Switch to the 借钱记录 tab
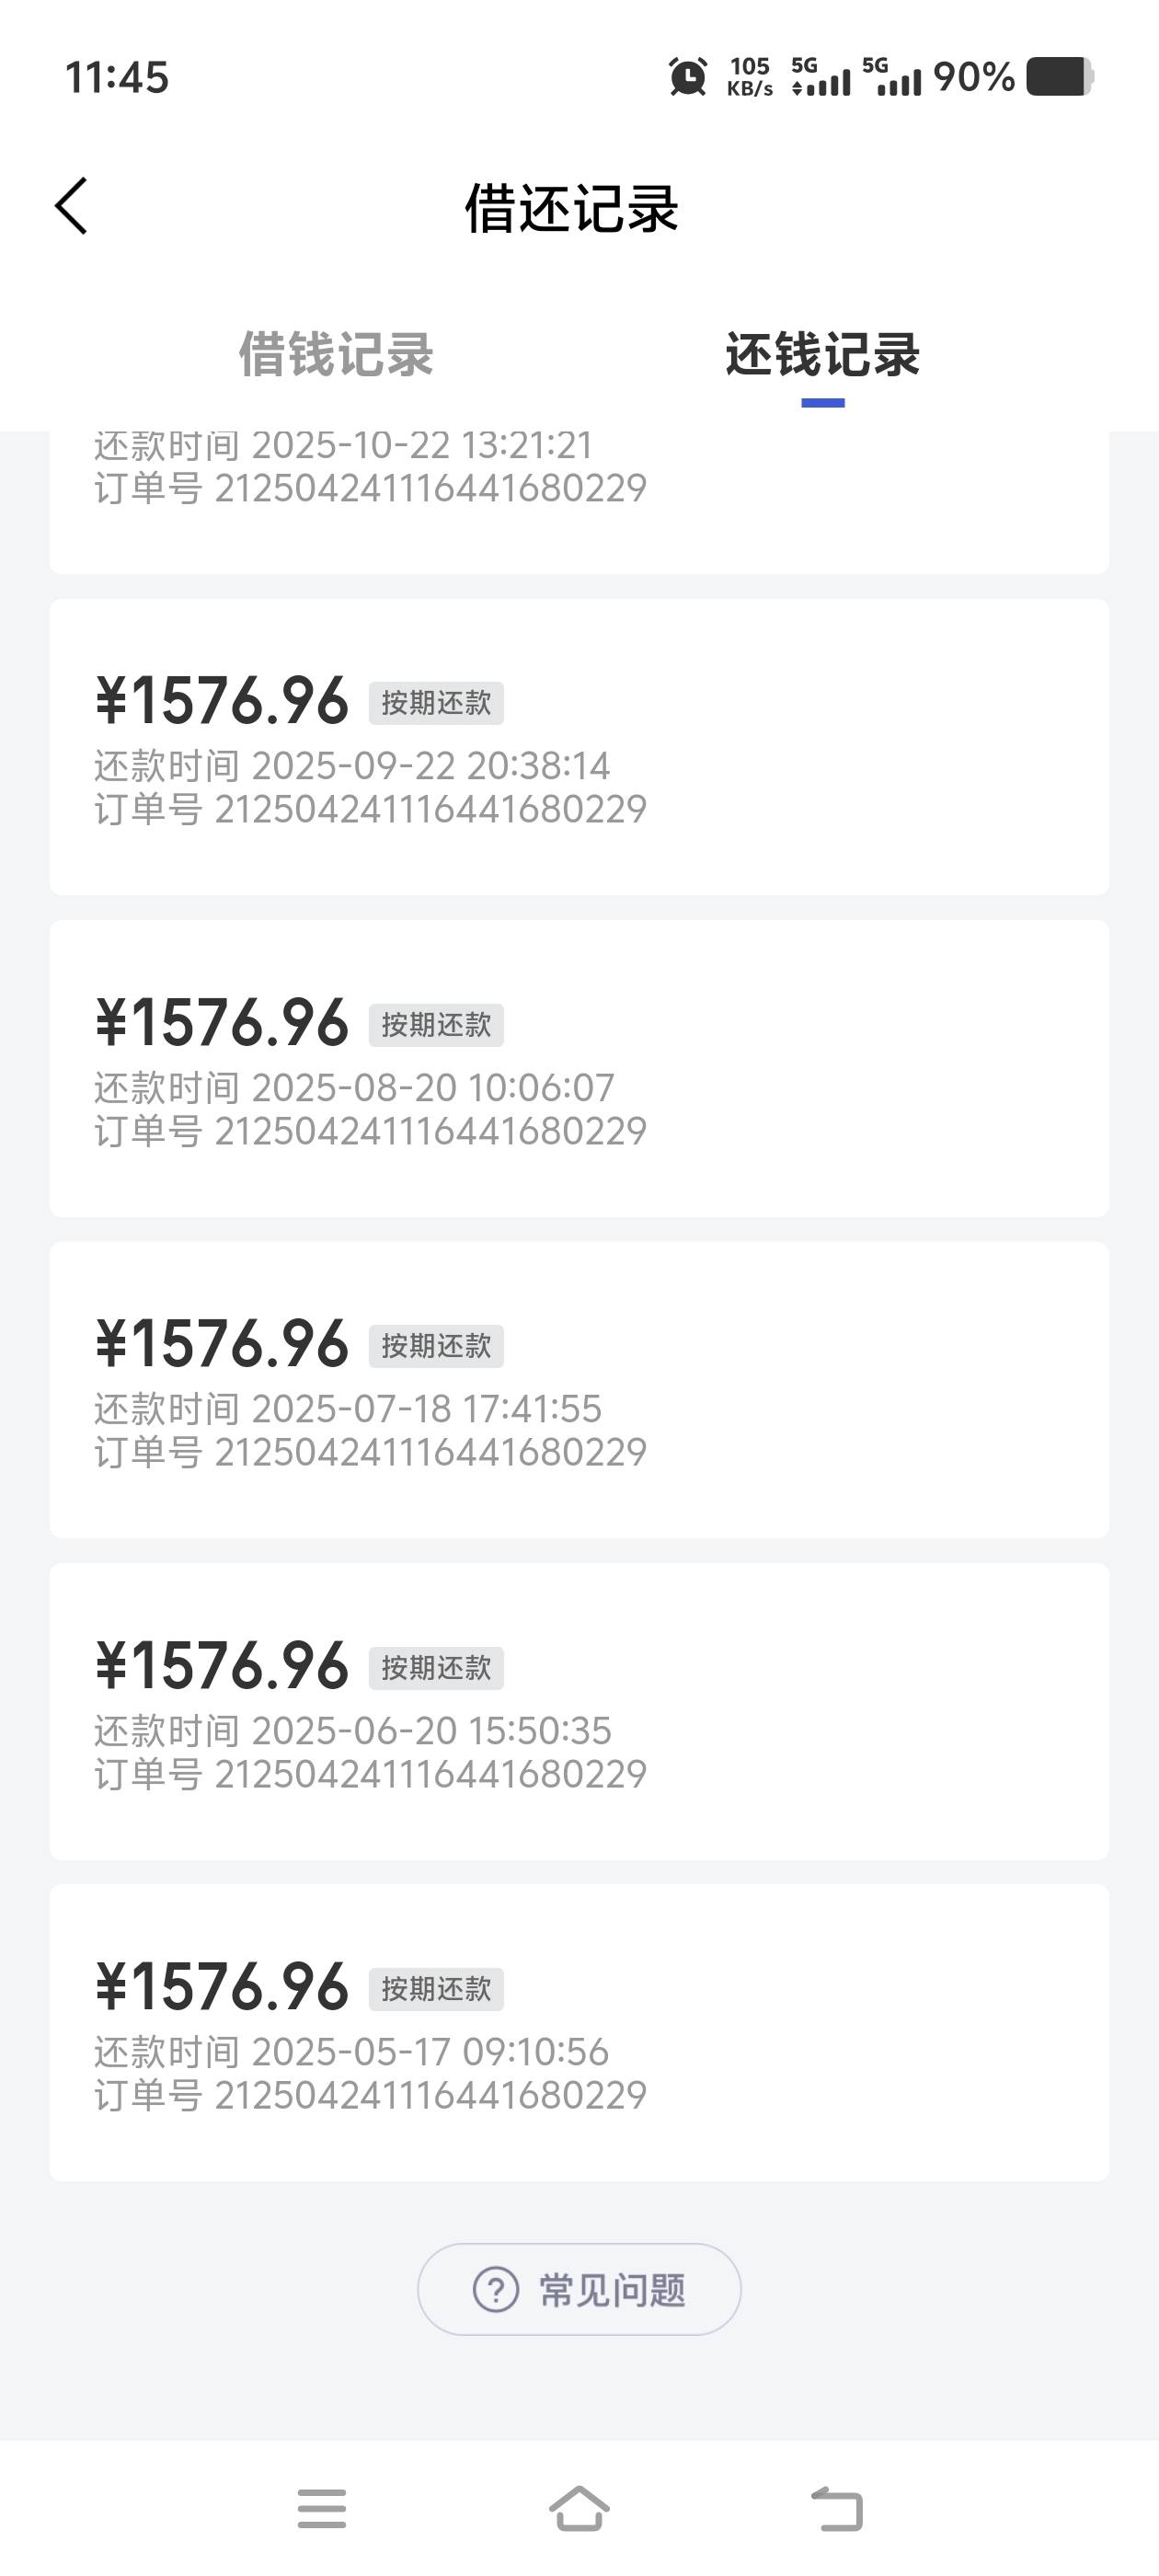Image resolution: width=1159 pixels, height=2576 pixels. tap(336, 355)
